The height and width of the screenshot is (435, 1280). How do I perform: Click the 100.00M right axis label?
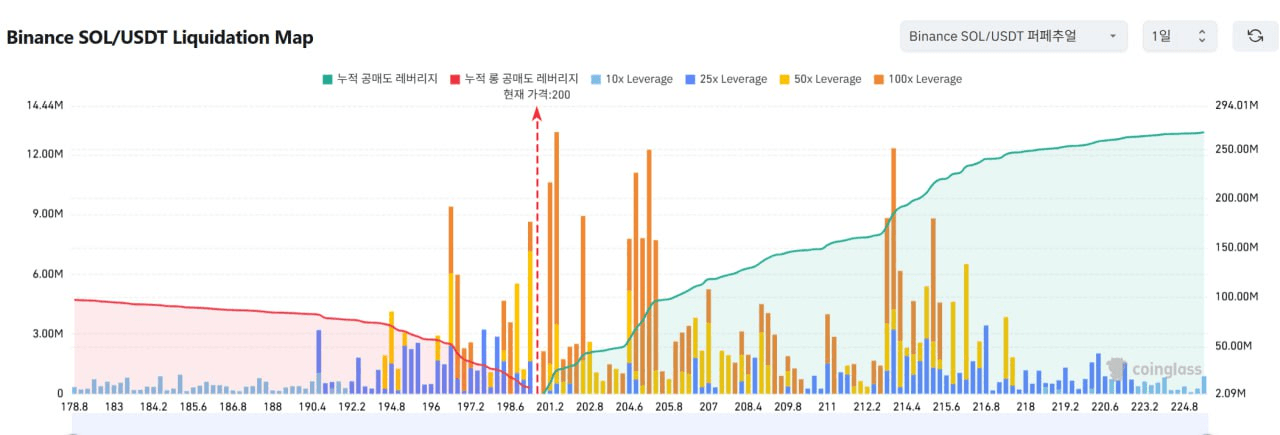click(1235, 297)
